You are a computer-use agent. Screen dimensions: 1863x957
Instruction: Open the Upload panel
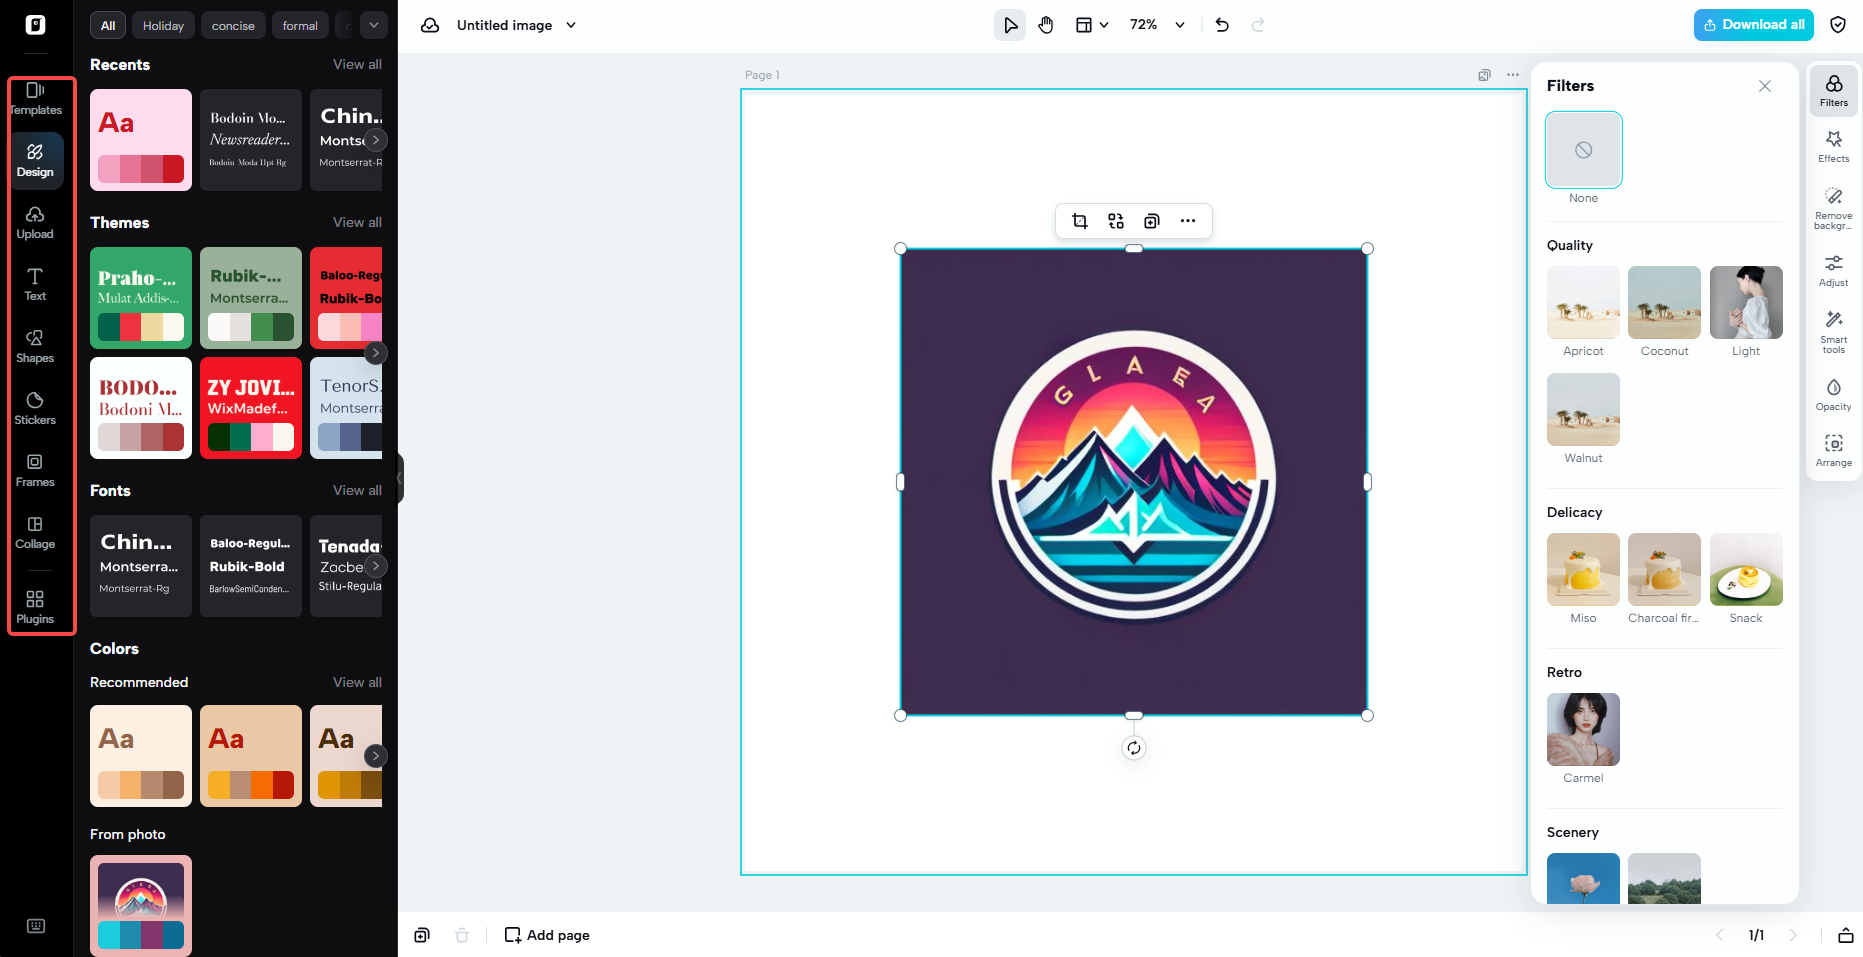(x=35, y=223)
